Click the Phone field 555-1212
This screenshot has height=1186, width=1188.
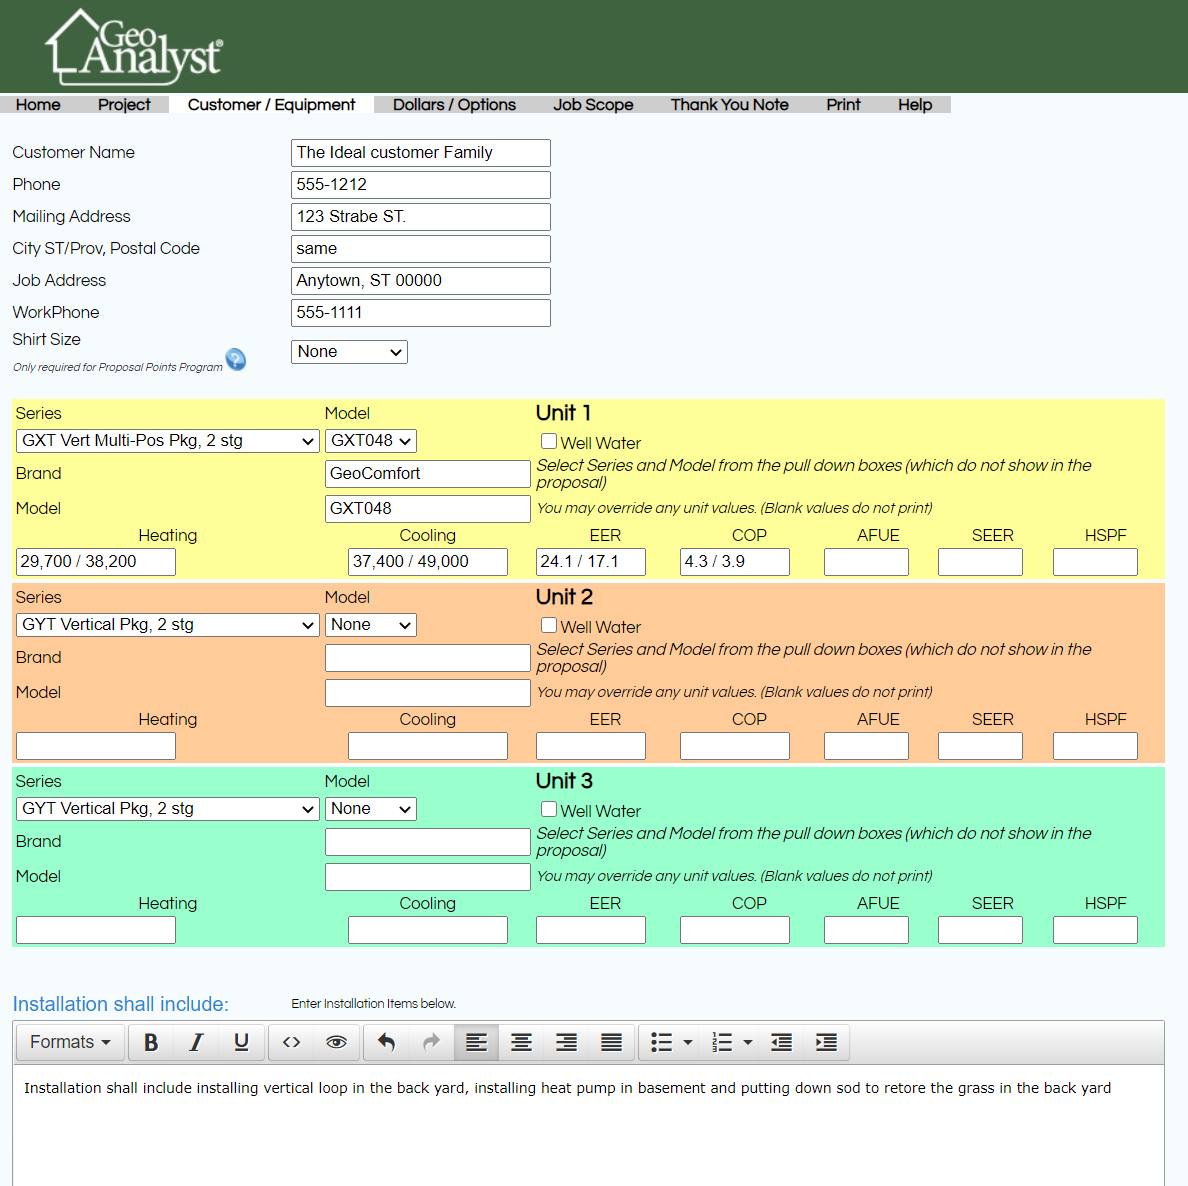420,185
